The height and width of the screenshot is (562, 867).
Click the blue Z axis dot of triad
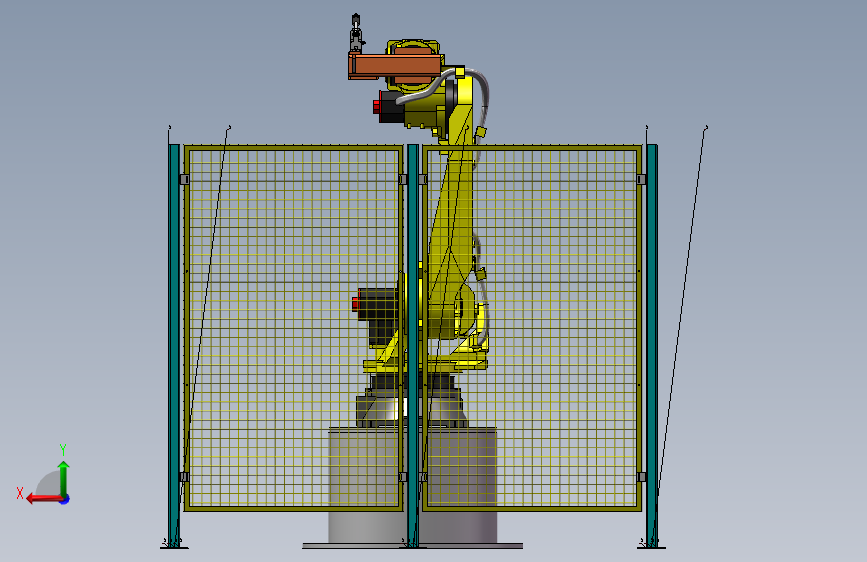pyautogui.click(x=65, y=499)
